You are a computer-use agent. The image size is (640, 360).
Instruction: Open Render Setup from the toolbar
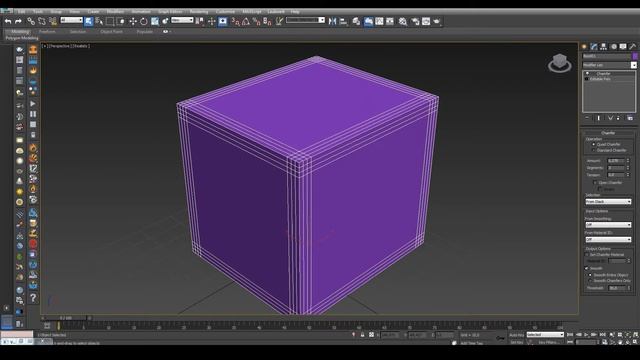coord(415,21)
